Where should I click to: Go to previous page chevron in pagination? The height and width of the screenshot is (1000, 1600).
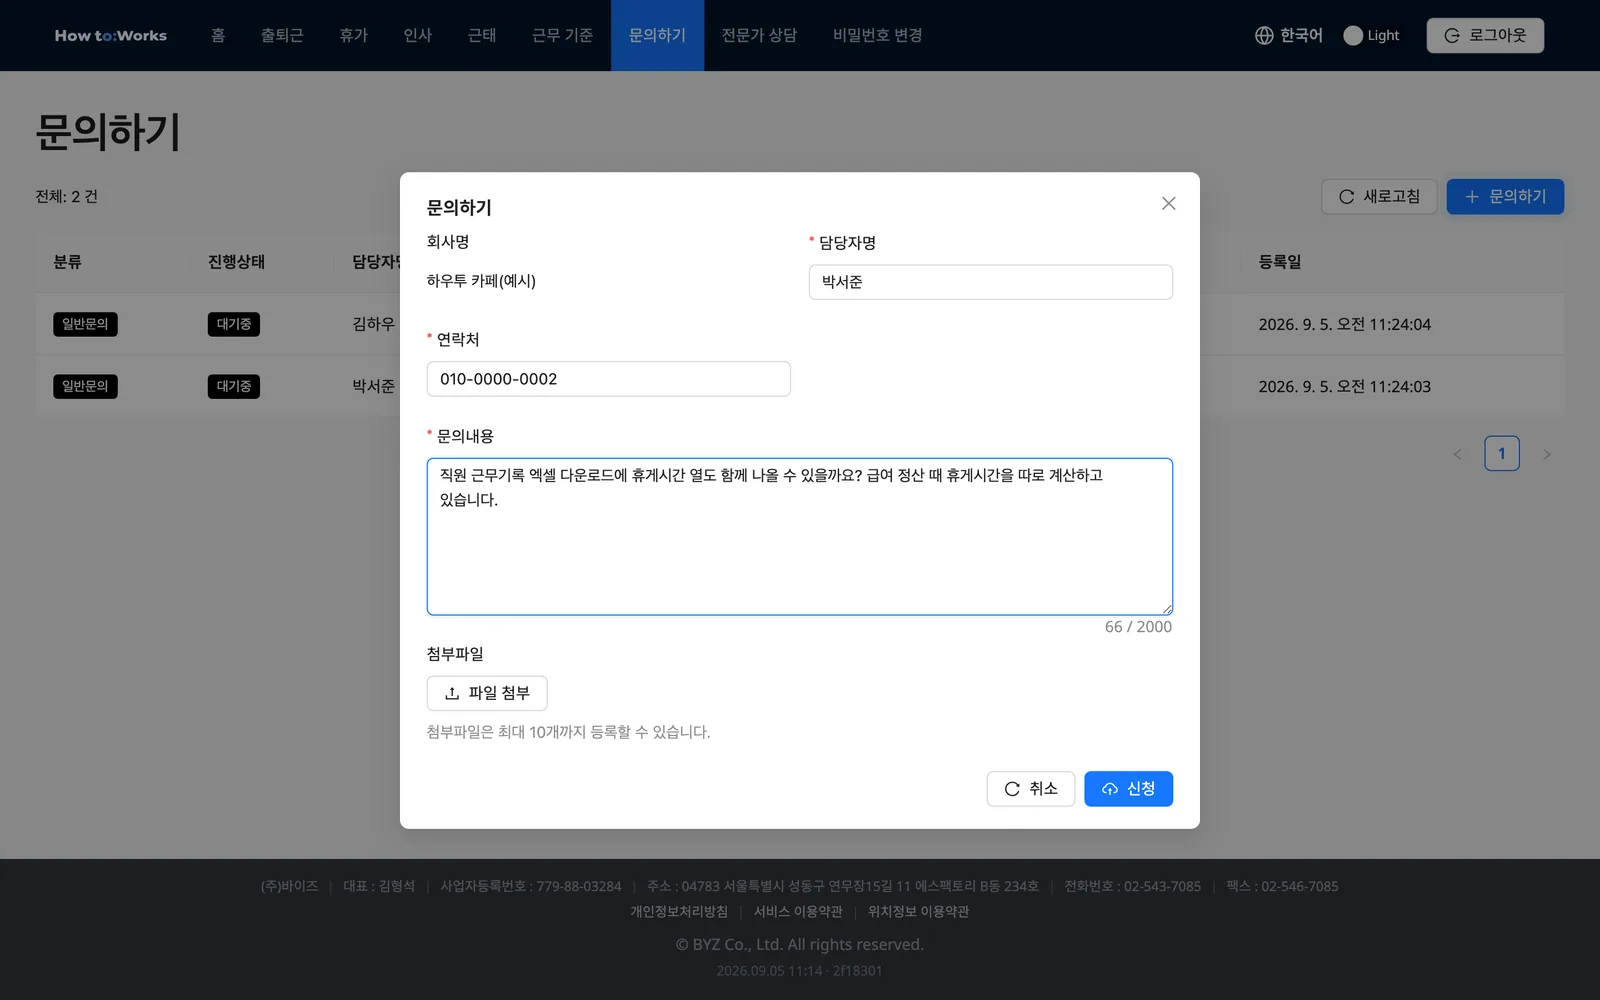[1458, 454]
